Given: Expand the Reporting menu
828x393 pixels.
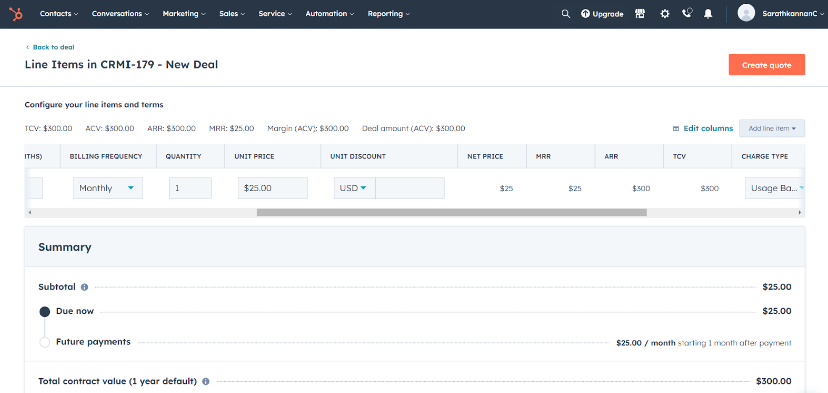Looking at the screenshot, I should click(x=389, y=14).
